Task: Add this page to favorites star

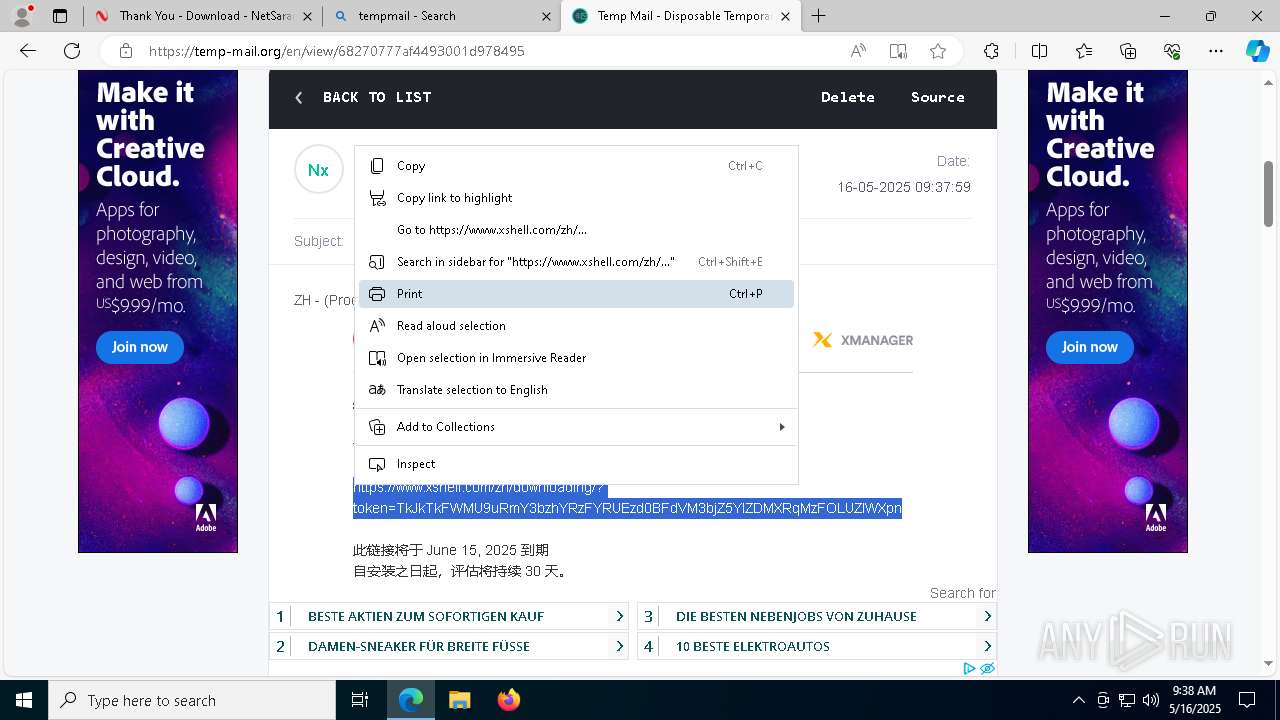Action: coord(938,51)
